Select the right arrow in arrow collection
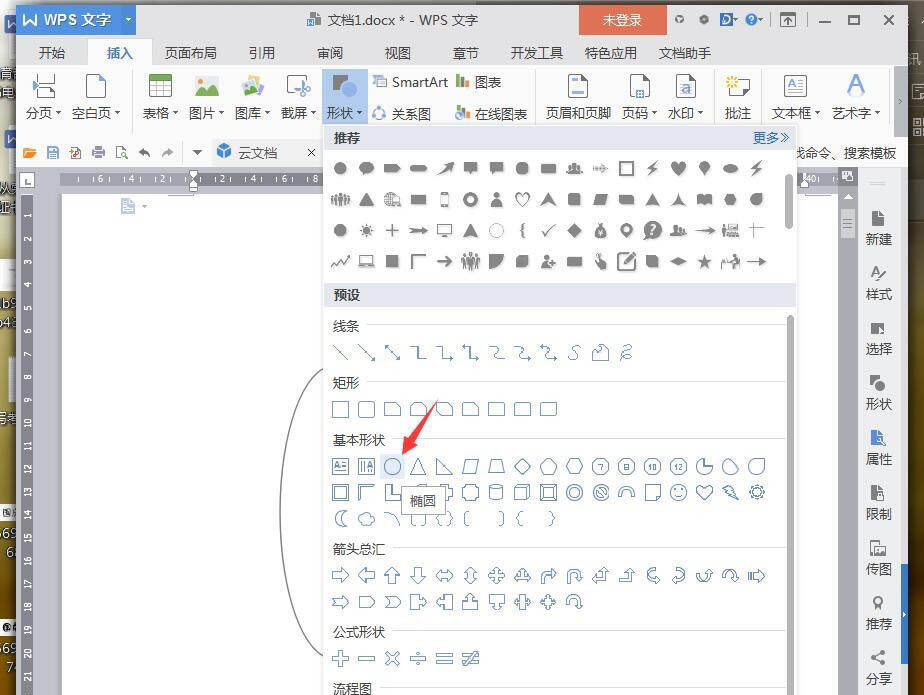This screenshot has height=695, width=924. click(340, 575)
